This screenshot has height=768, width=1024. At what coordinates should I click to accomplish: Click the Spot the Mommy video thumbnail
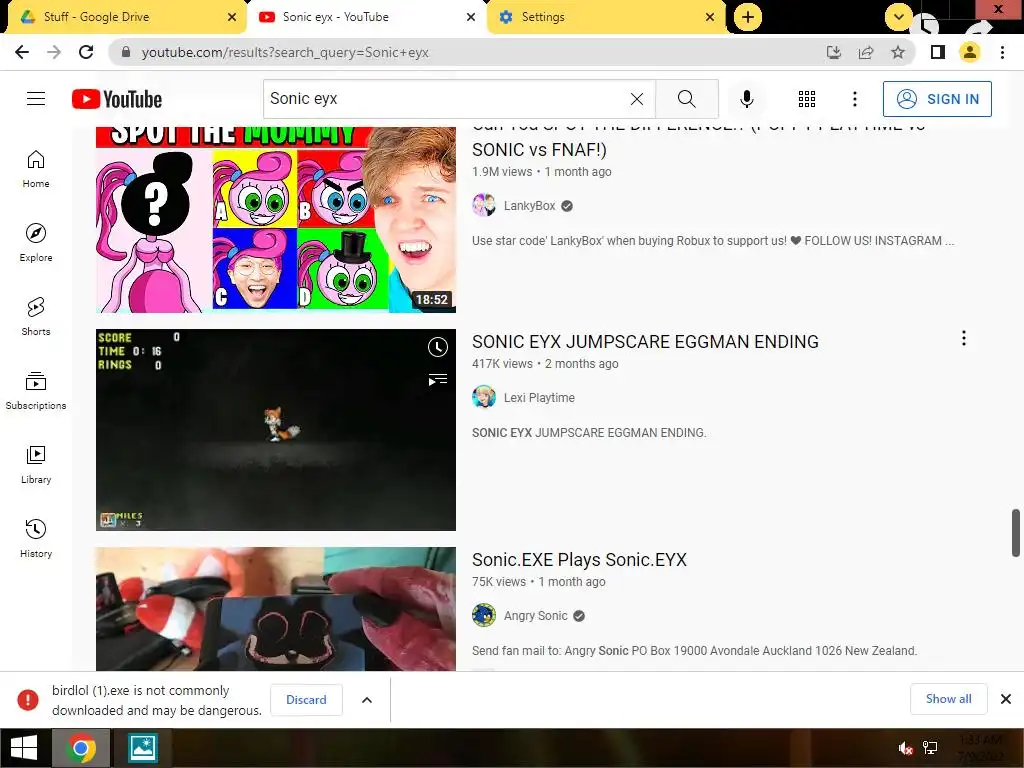point(276,219)
